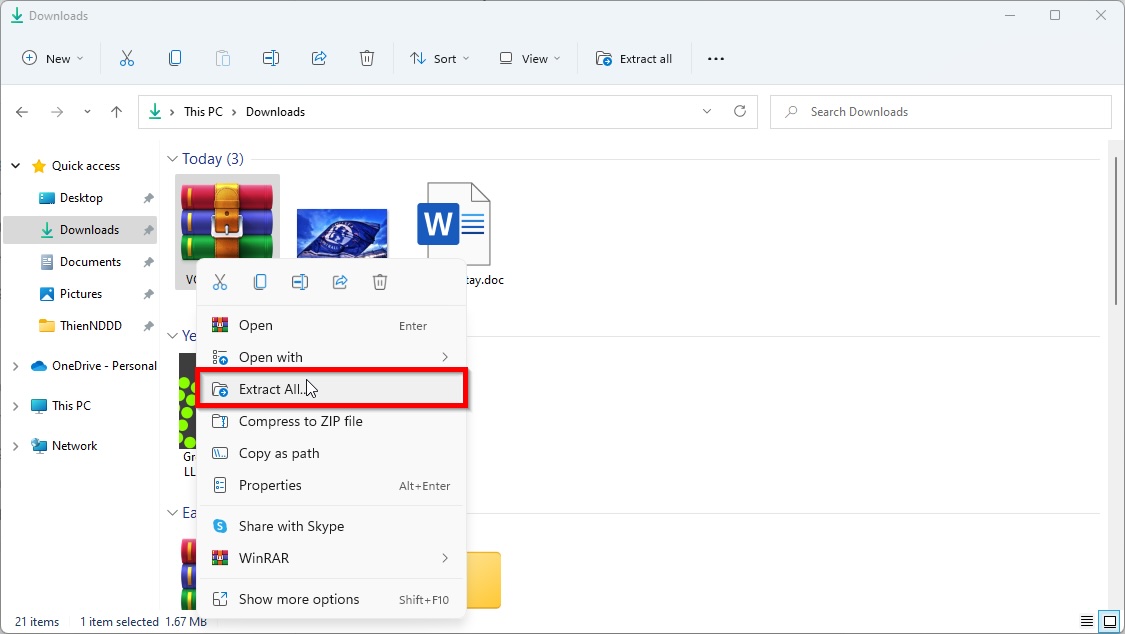Click Extract all in the toolbar
This screenshot has width=1125, height=634.
(634, 59)
